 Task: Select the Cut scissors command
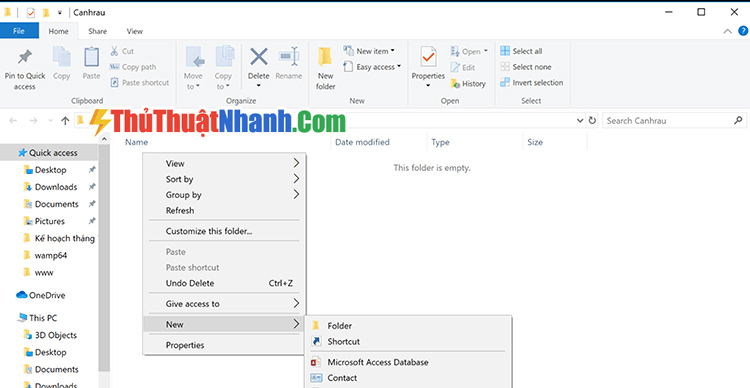(x=122, y=51)
